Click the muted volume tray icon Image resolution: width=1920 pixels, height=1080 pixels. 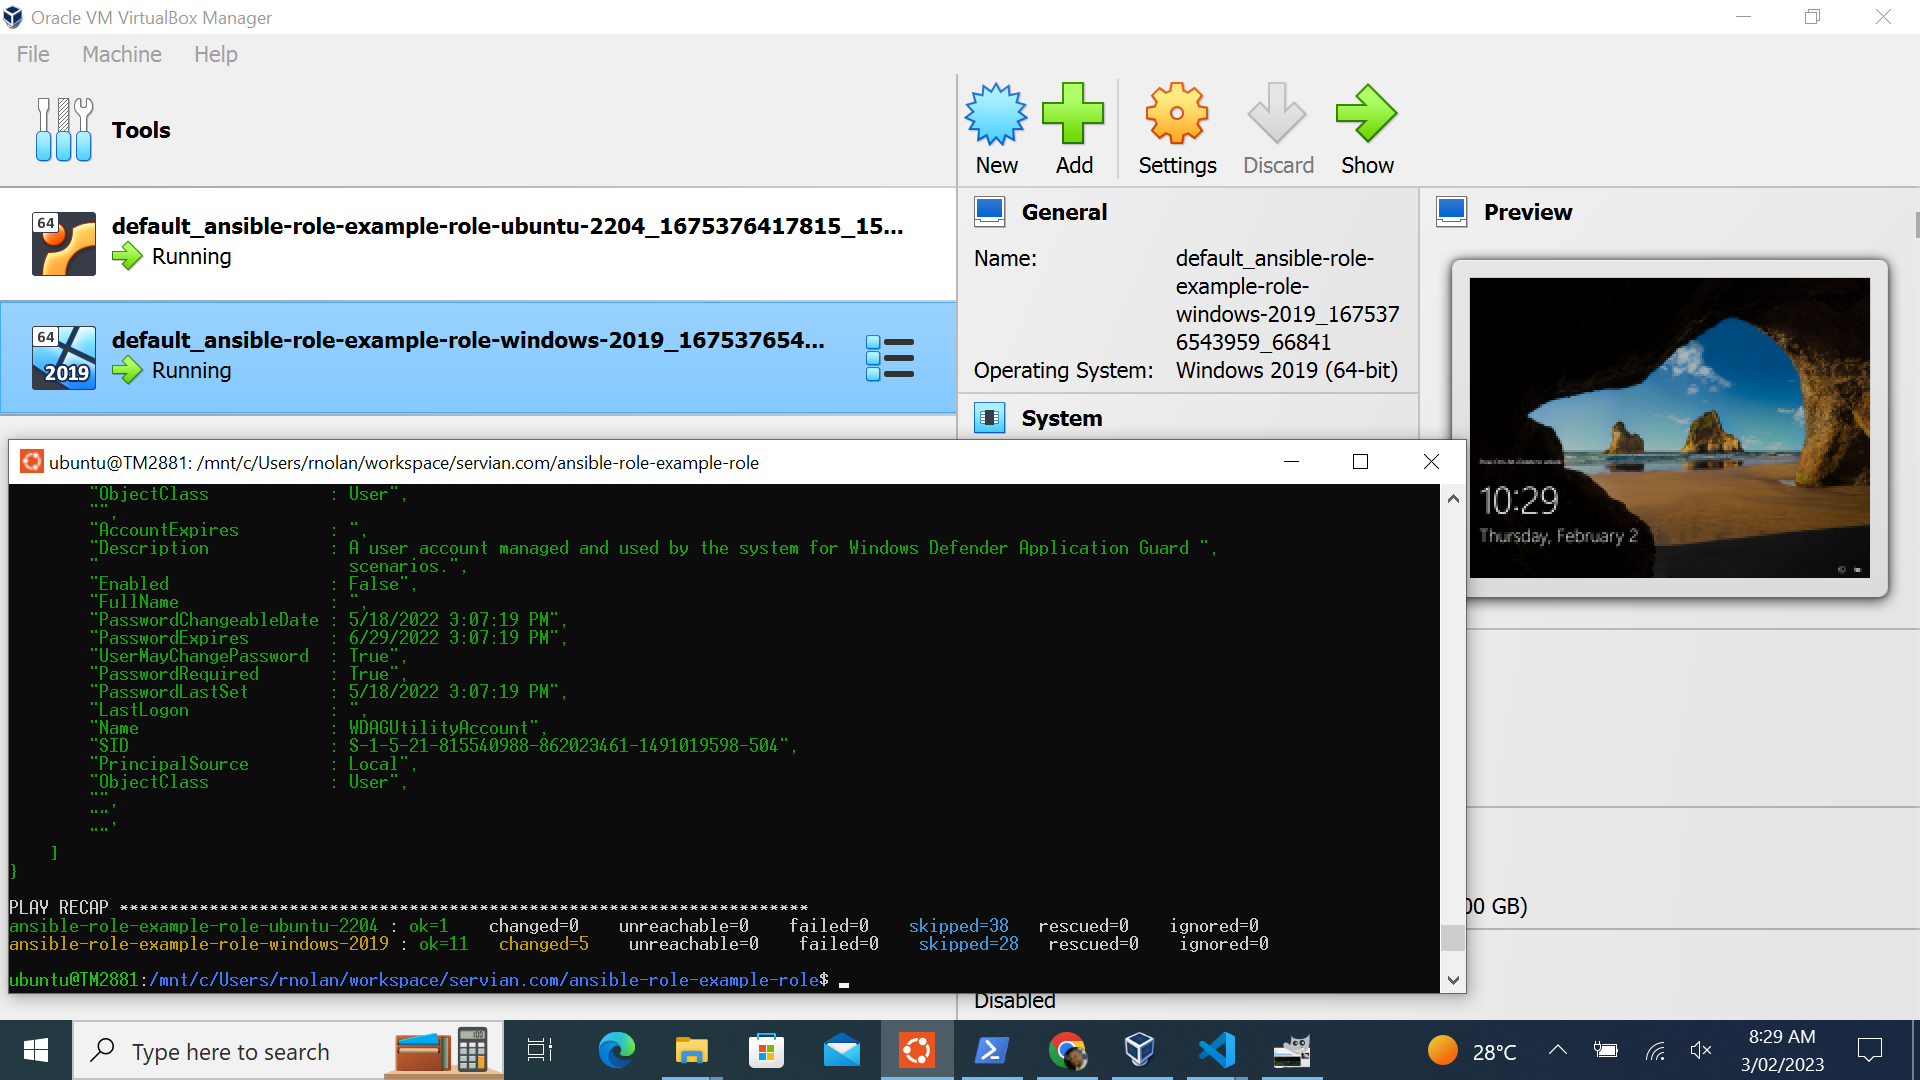1701,1050
